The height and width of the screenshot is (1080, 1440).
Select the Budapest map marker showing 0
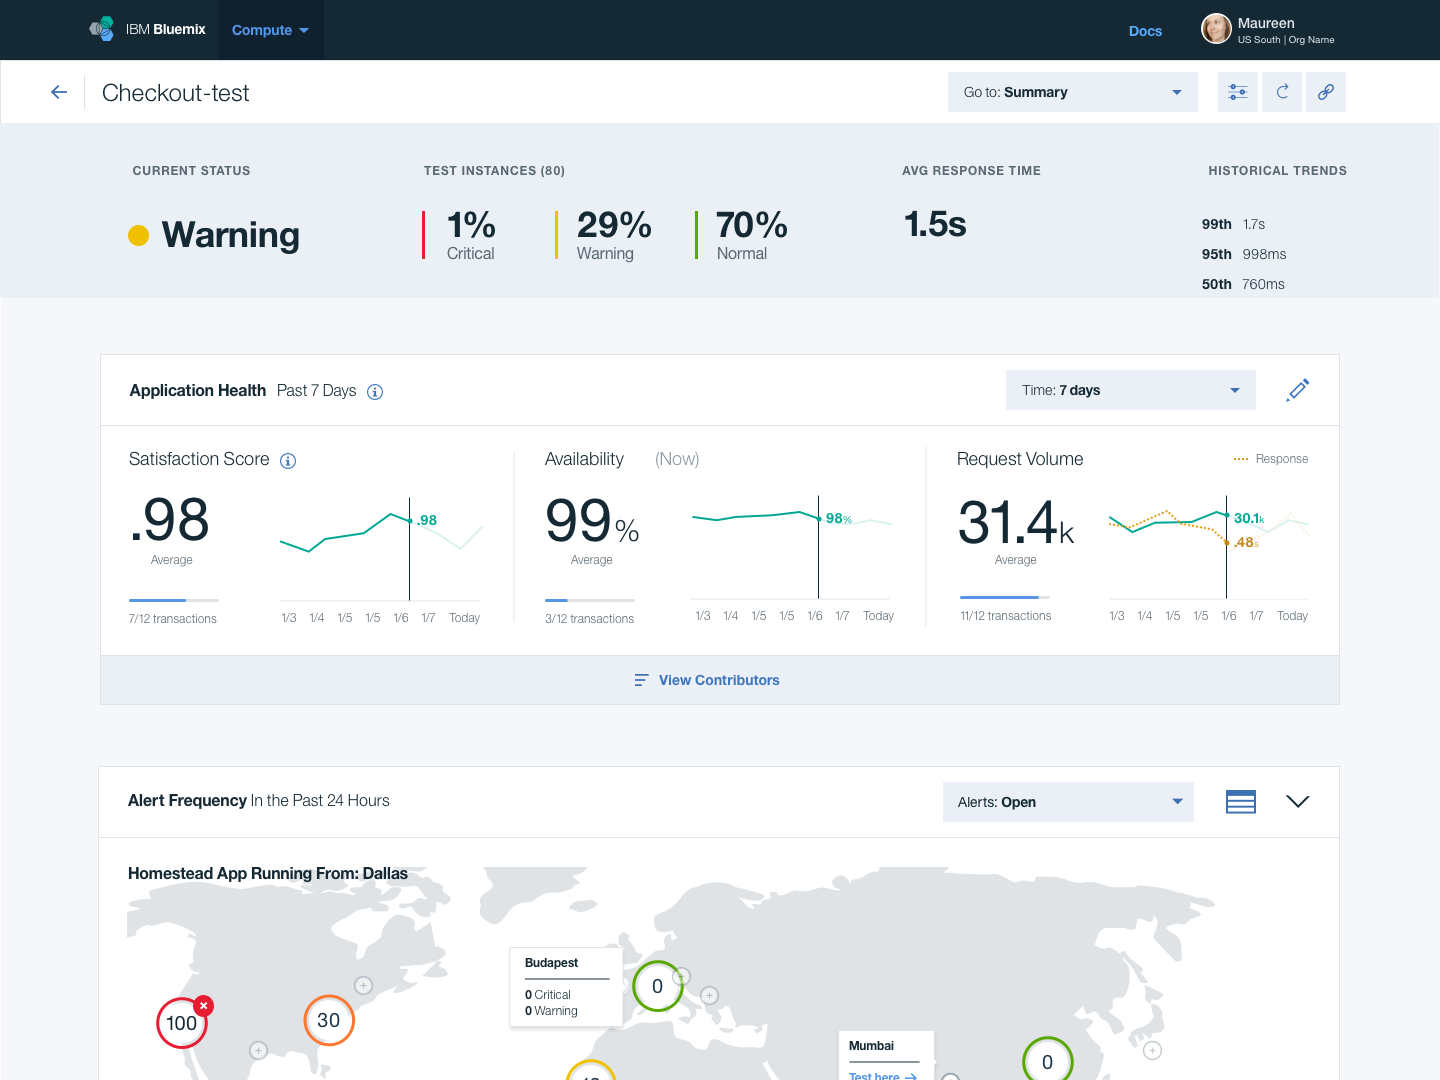click(657, 986)
